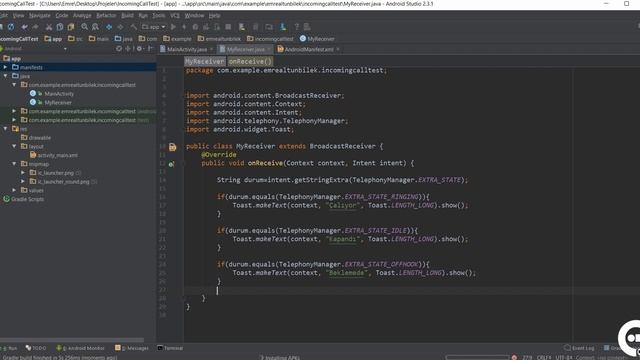This screenshot has width=640, height=360.
Task: Click Scroll from Source target icon in the Project panel
Action: [x=119, y=49]
